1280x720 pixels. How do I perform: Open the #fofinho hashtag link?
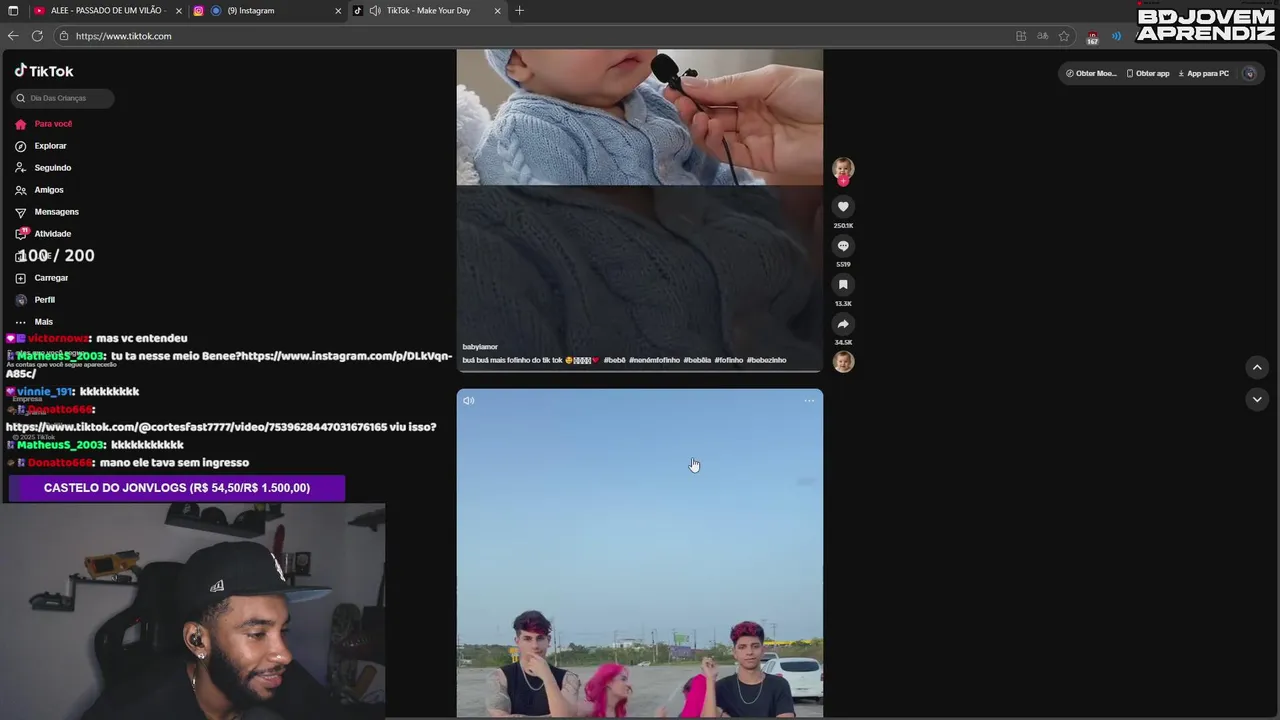click(728, 360)
